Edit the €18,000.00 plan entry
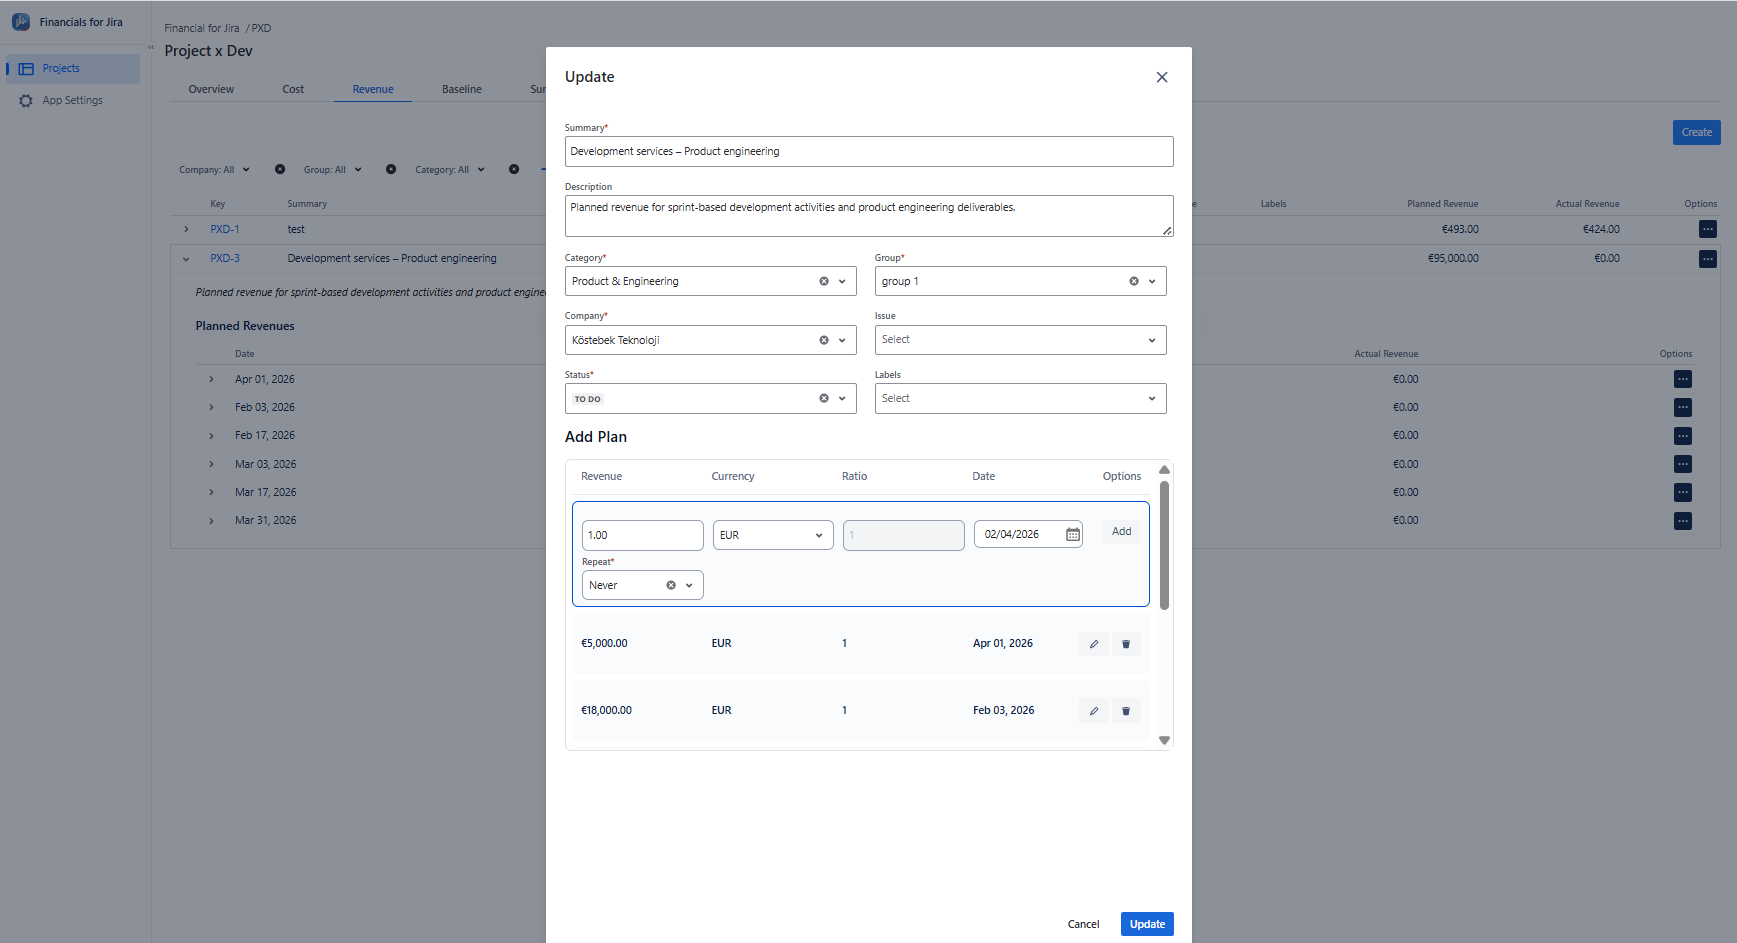Screen dimensions: 1737x943 click(x=1094, y=711)
